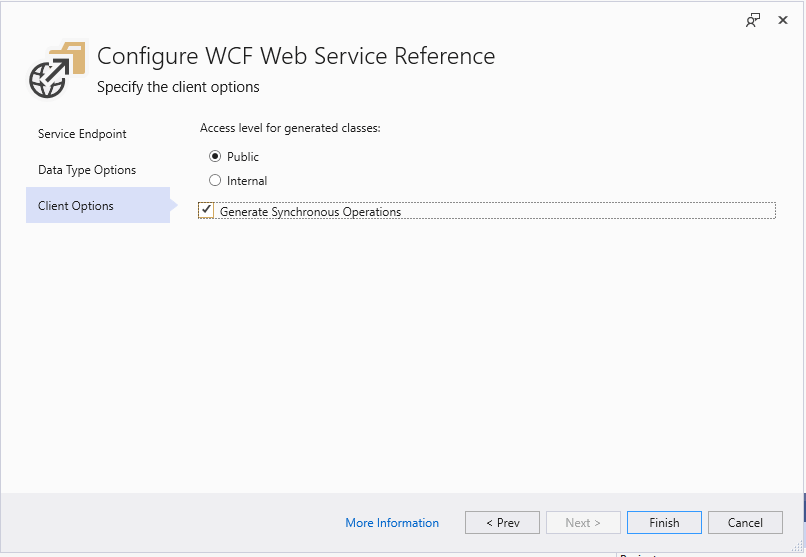Screen dimensions: 806x557
Task: Open the Data Type Options page
Action: [x=87, y=170]
